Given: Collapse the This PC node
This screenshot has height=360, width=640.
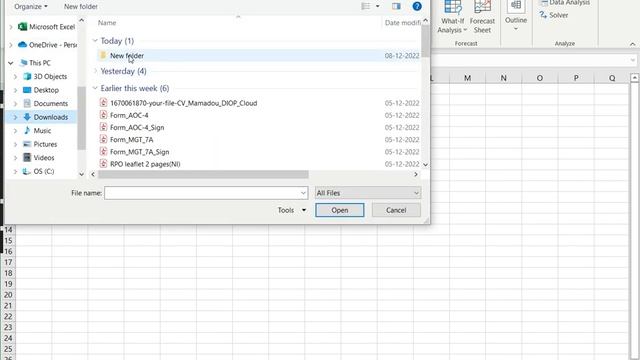Looking at the screenshot, I should pos(11,63).
